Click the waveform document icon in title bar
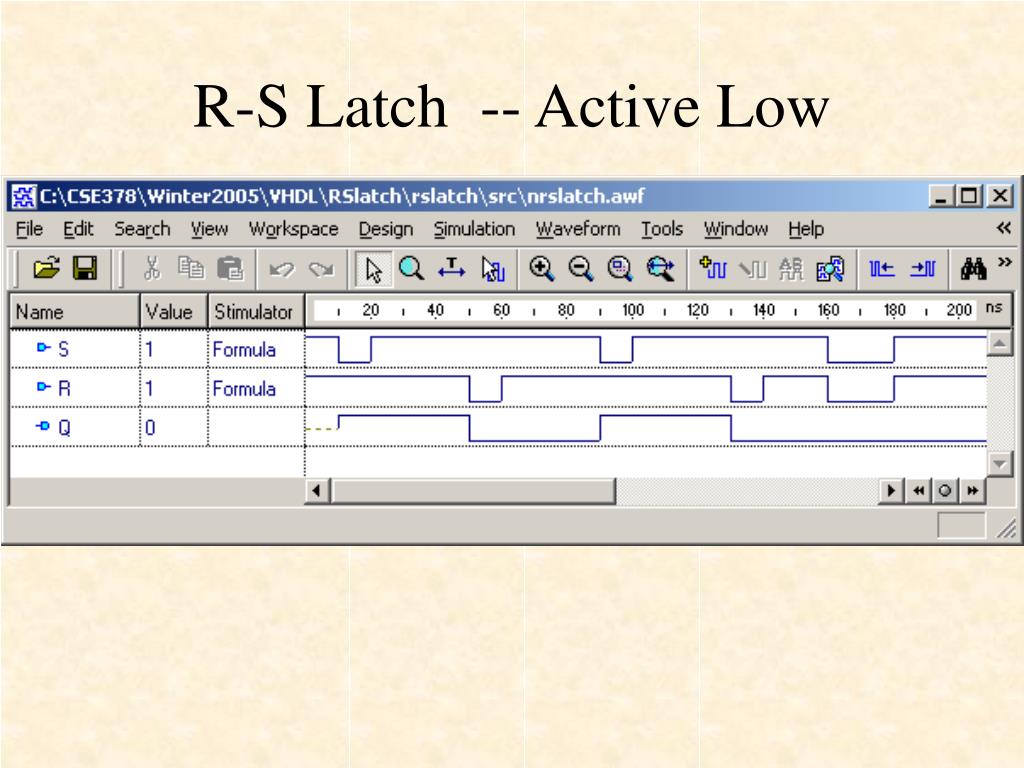Image resolution: width=1024 pixels, height=768 pixels. (x=24, y=196)
